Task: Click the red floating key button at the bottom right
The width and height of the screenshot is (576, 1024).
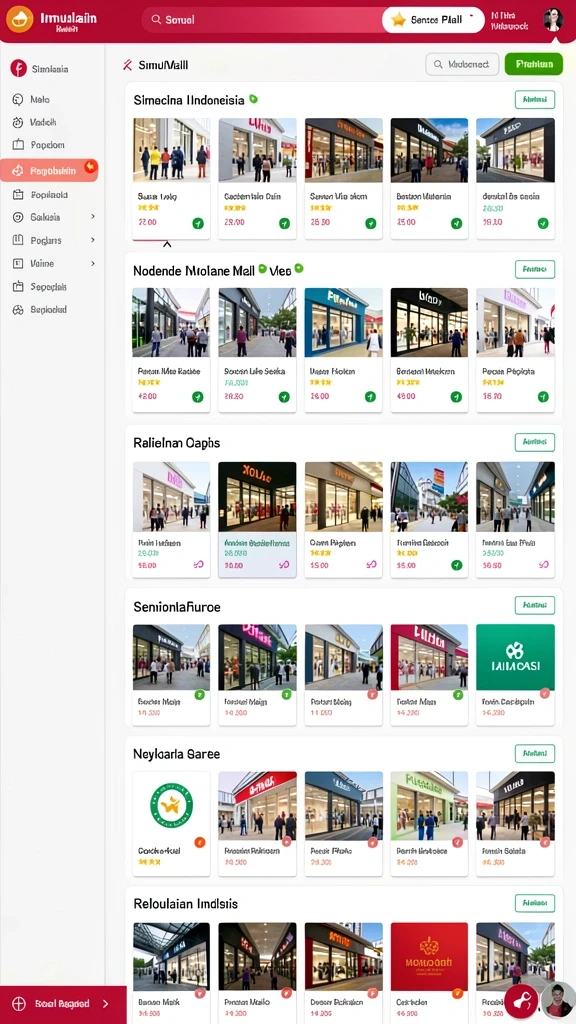Action: click(x=521, y=1001)
